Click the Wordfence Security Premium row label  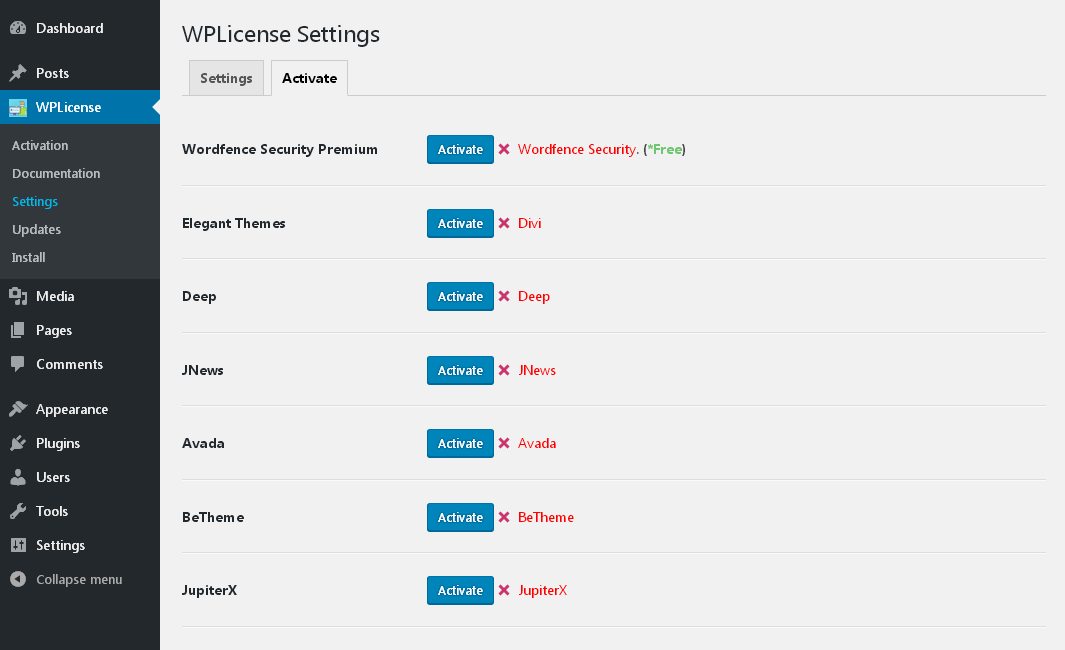coord(280,149)
